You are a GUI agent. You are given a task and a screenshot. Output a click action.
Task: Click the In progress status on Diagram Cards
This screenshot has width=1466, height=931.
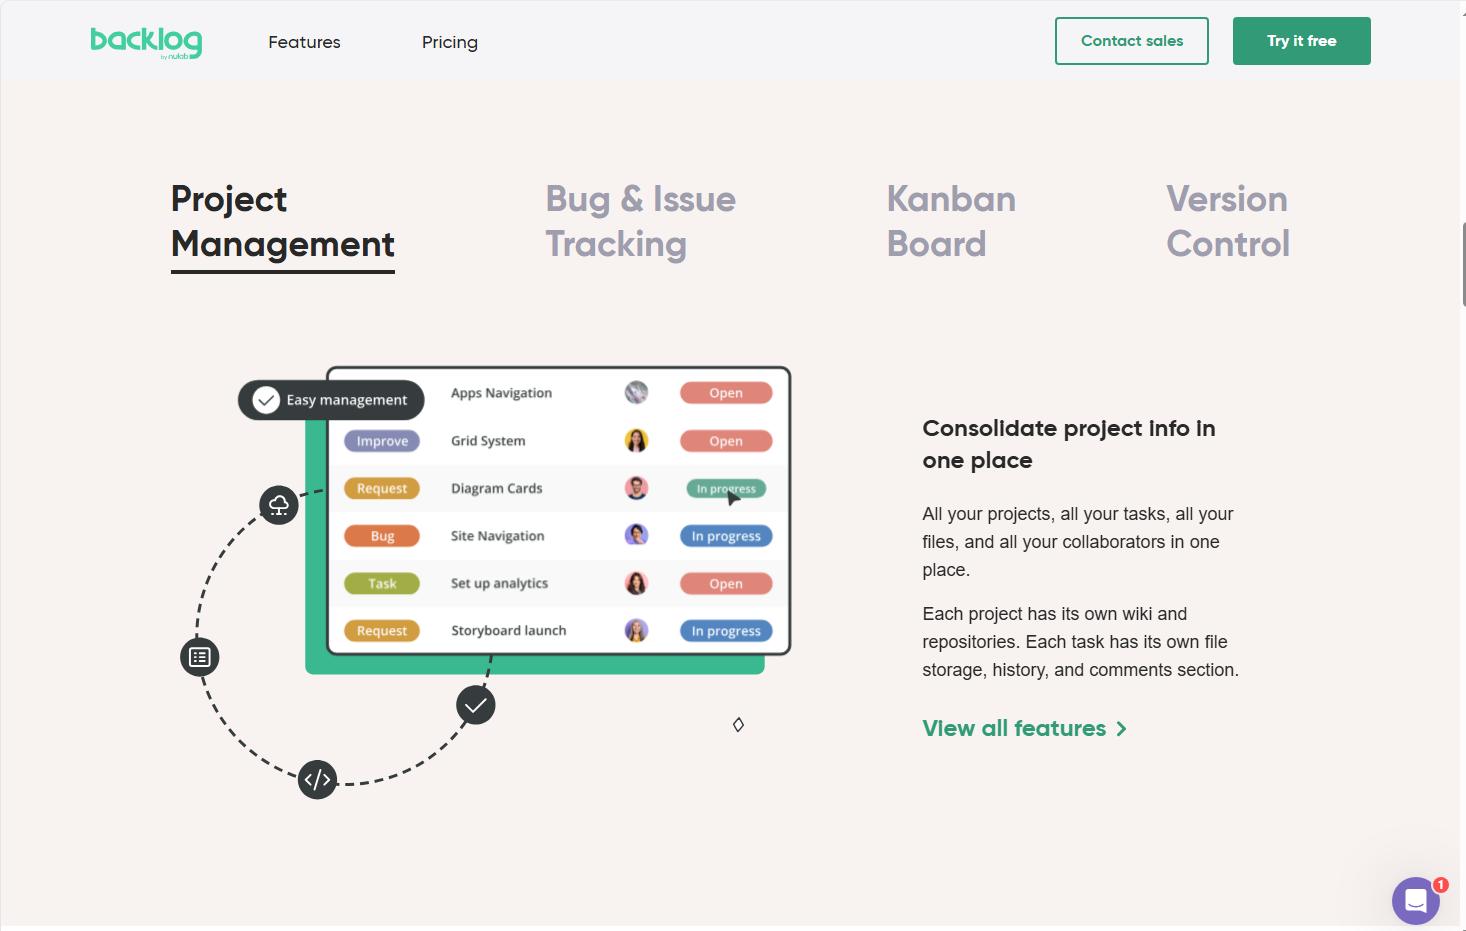726,489
